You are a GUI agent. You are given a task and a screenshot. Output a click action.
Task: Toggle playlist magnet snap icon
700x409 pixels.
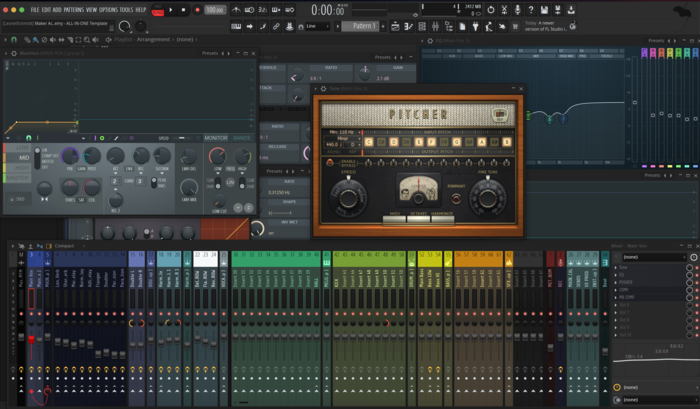[x=14, y=40]
